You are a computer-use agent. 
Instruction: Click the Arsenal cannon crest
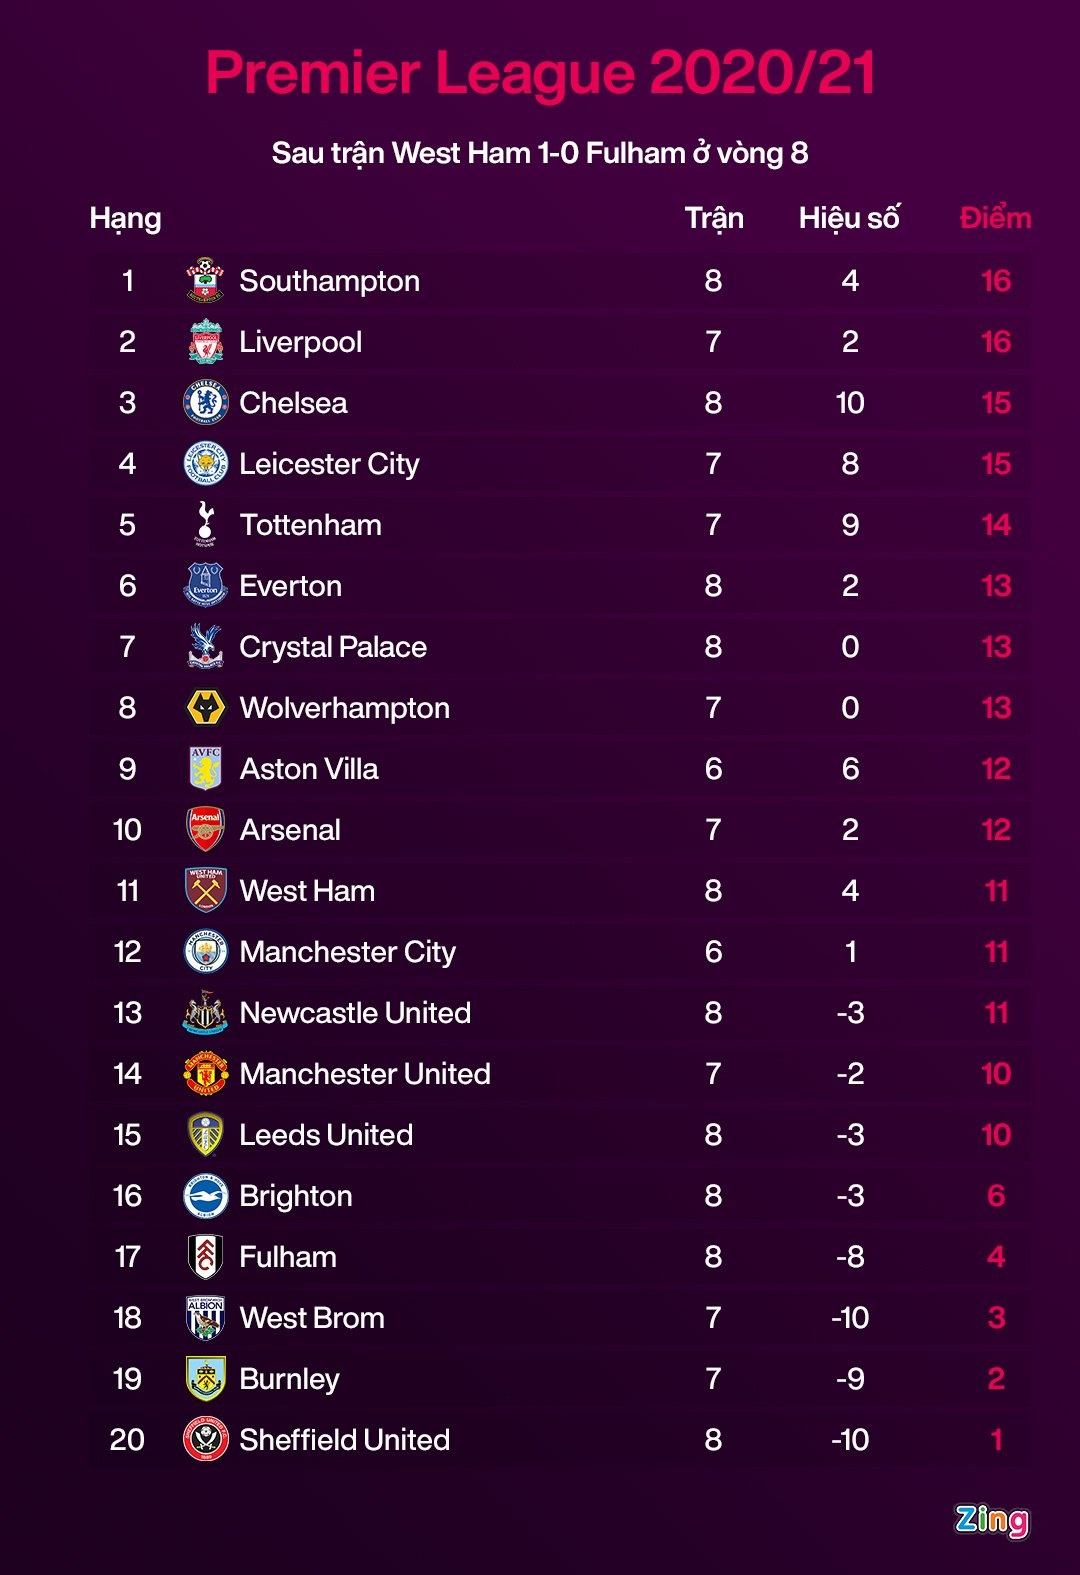(x=206, y=830)
